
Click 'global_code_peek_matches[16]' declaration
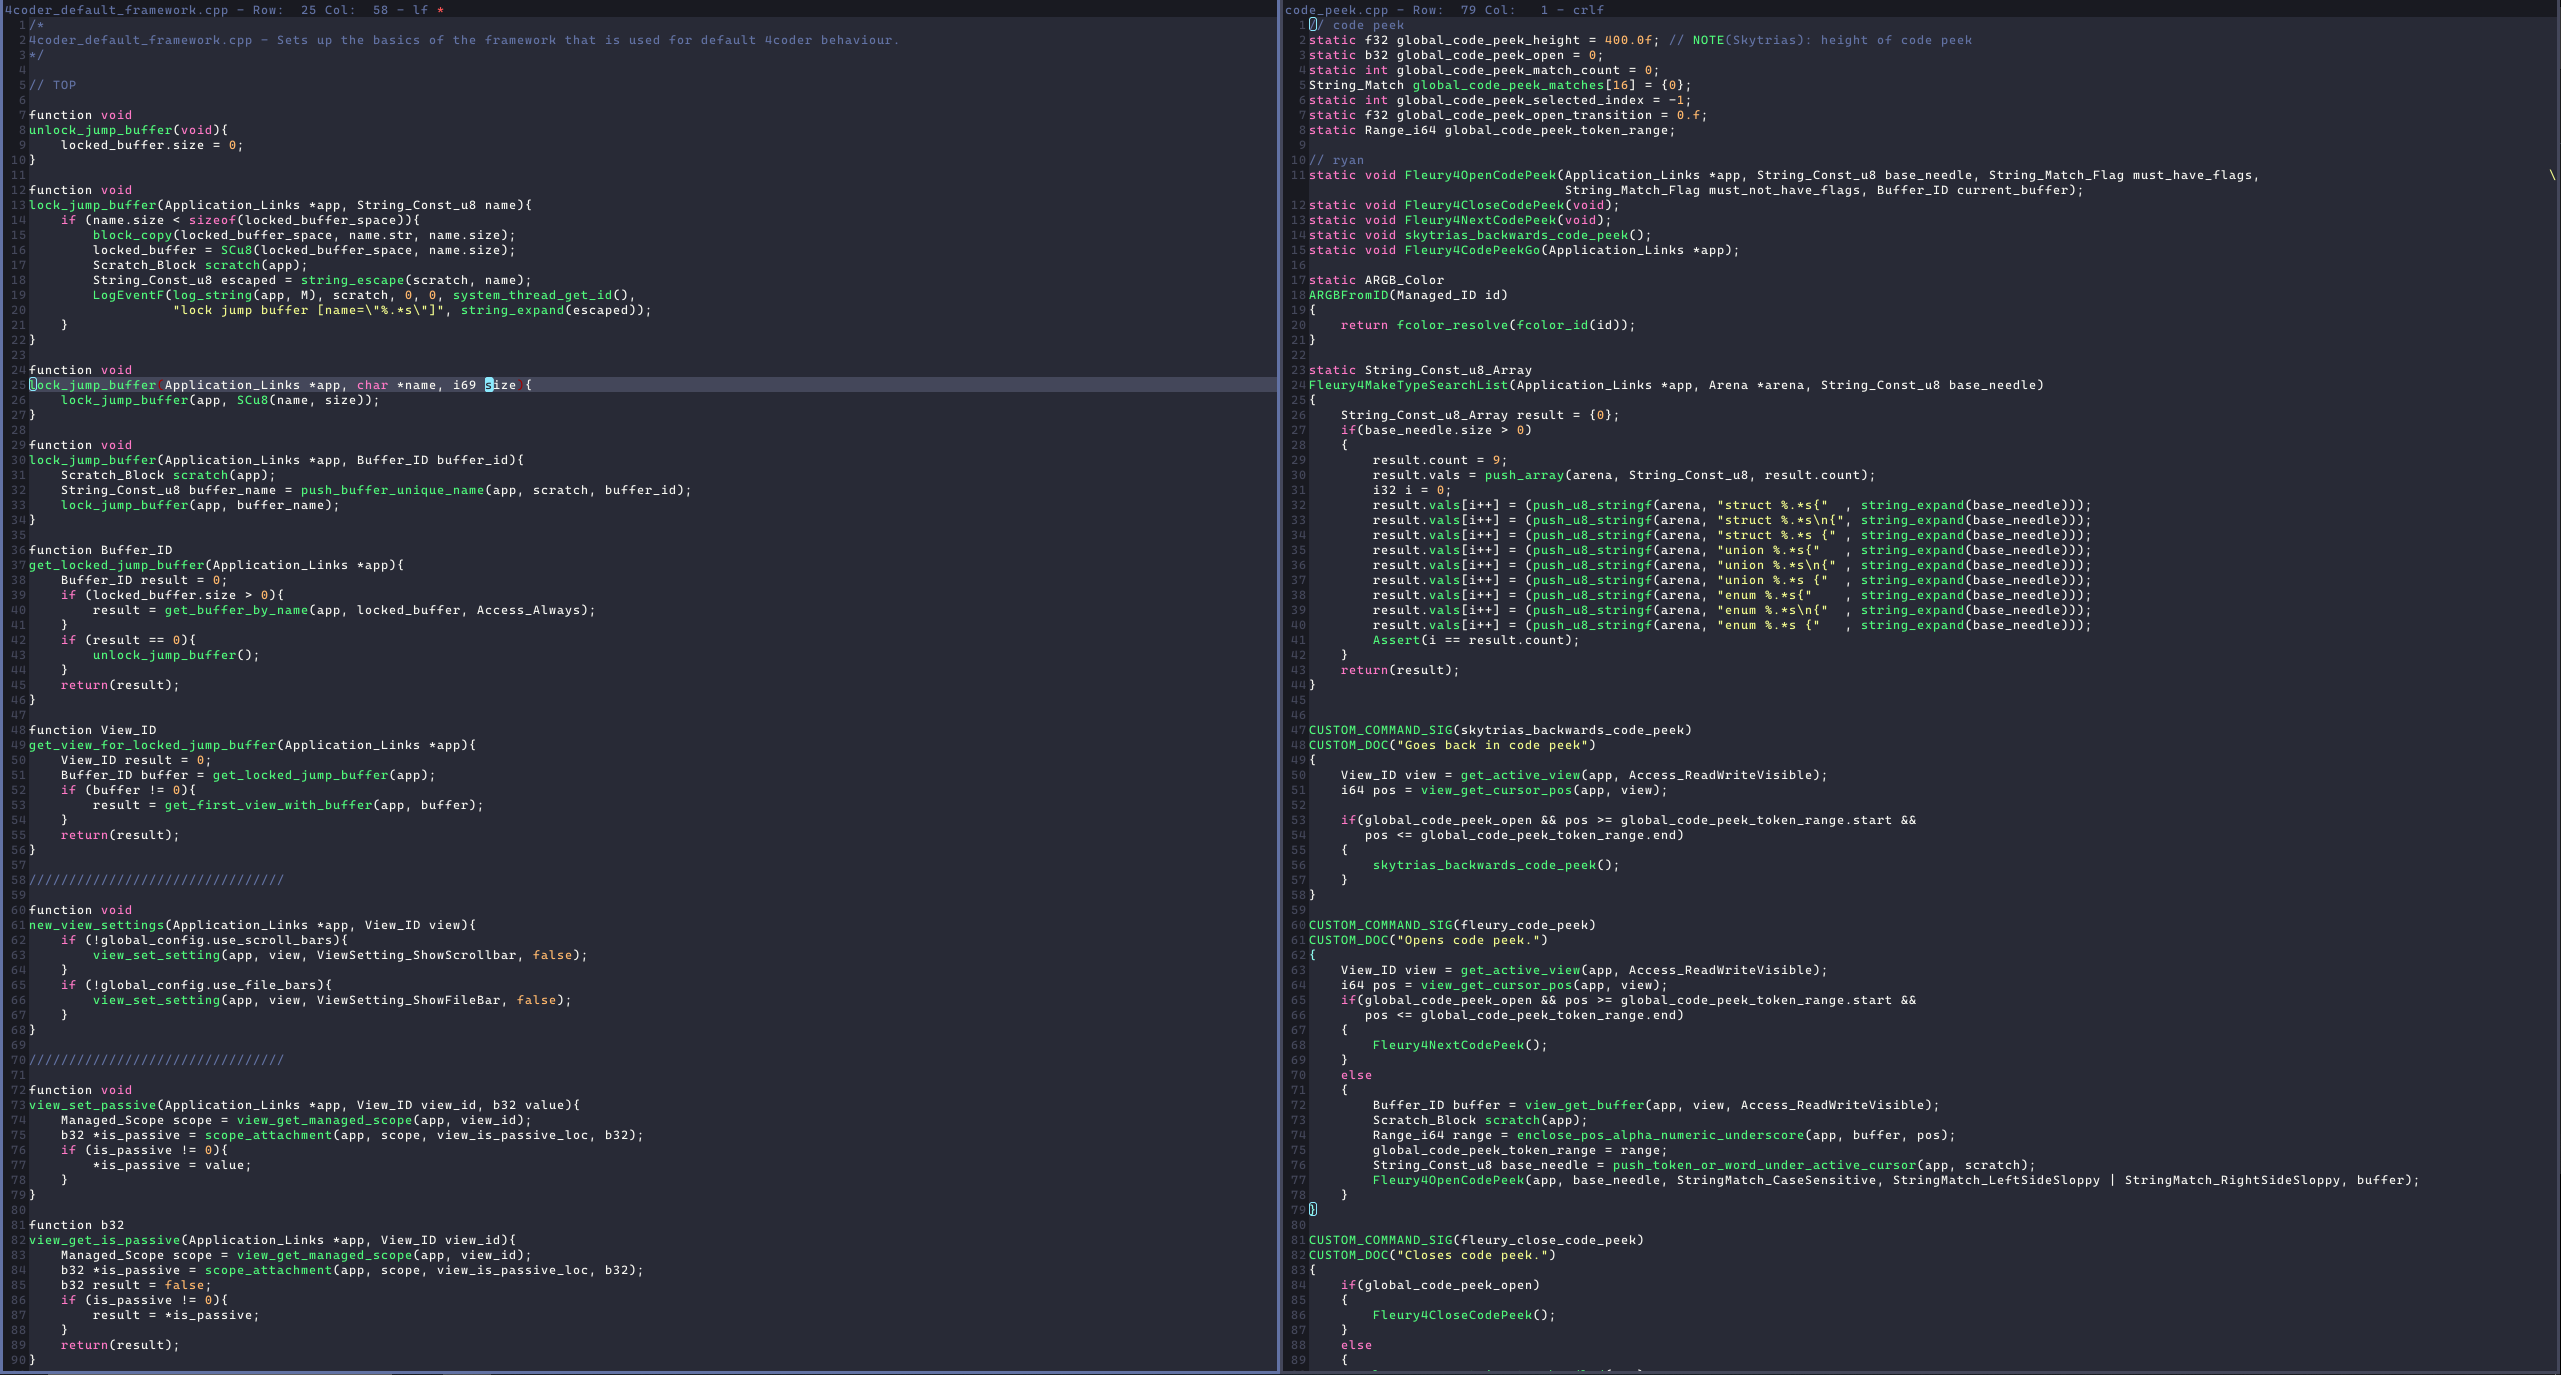(1525, 85)
